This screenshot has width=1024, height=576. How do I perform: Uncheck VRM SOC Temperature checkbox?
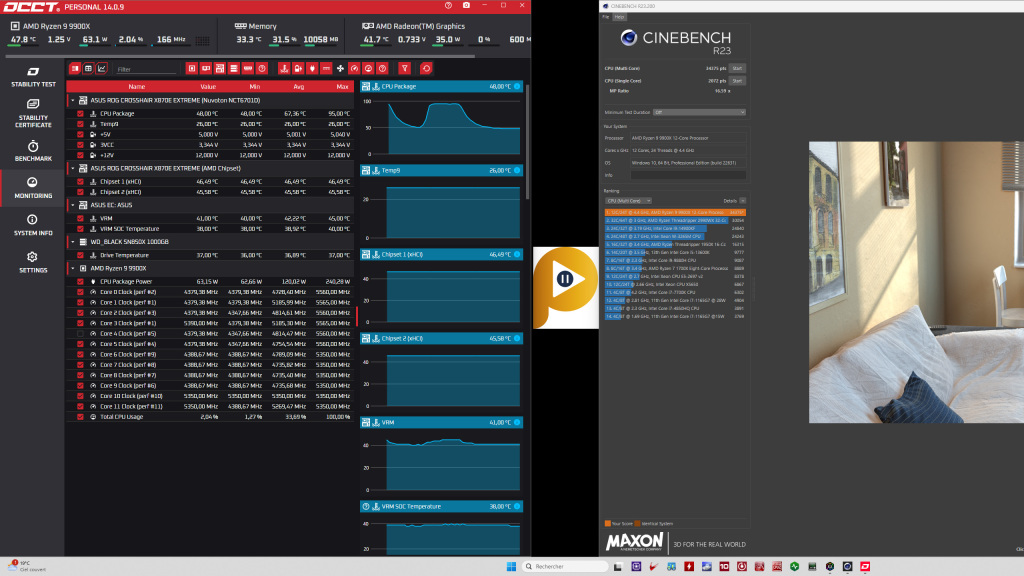[x=80, y=229]
